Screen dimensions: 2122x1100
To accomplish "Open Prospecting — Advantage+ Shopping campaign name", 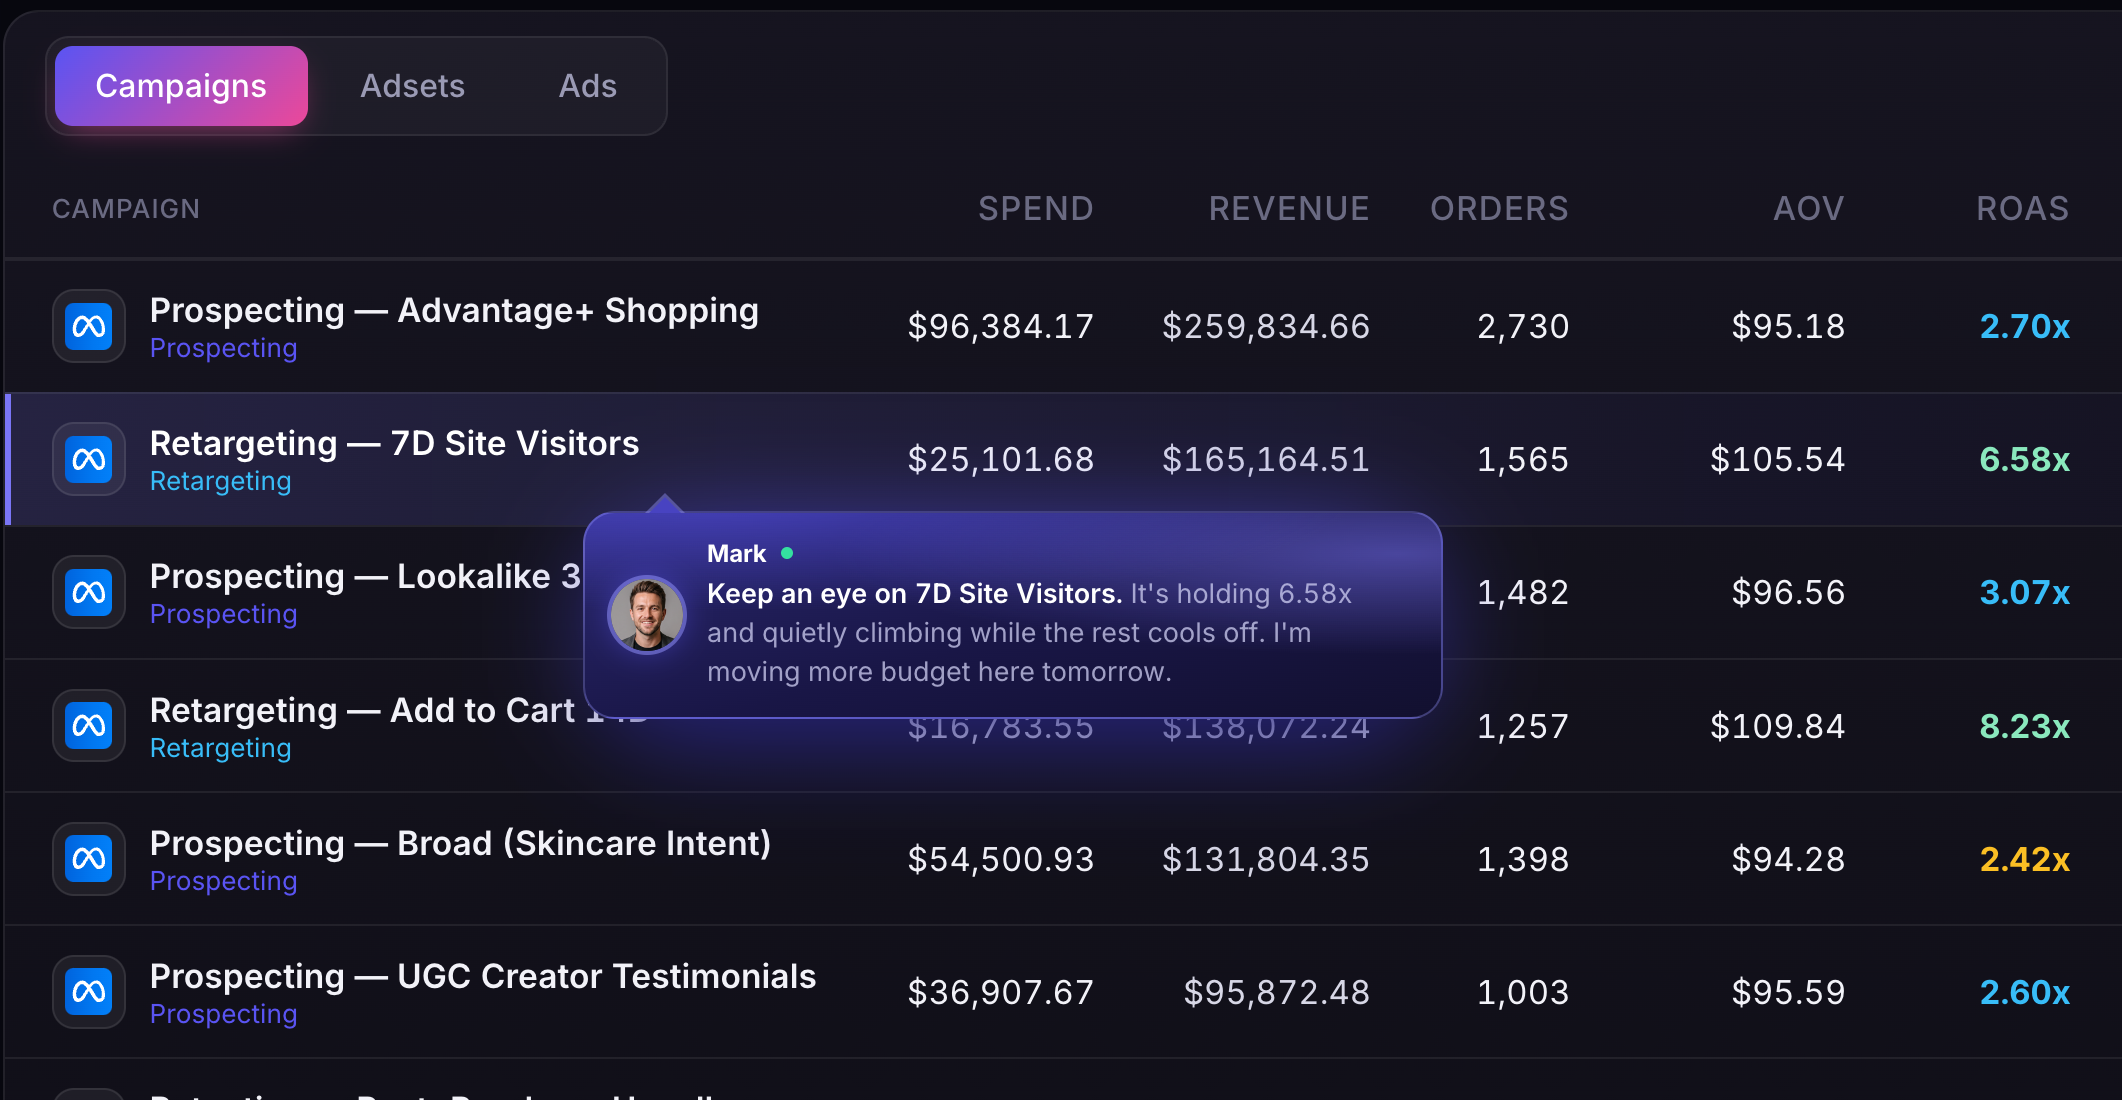I will point(454,311).
